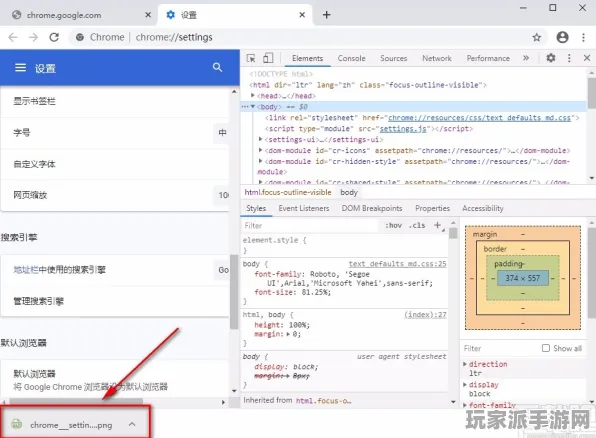Open the text_defaults_md.css:25 source link
Screen dimensions: 596x438
tap(398, 263)
